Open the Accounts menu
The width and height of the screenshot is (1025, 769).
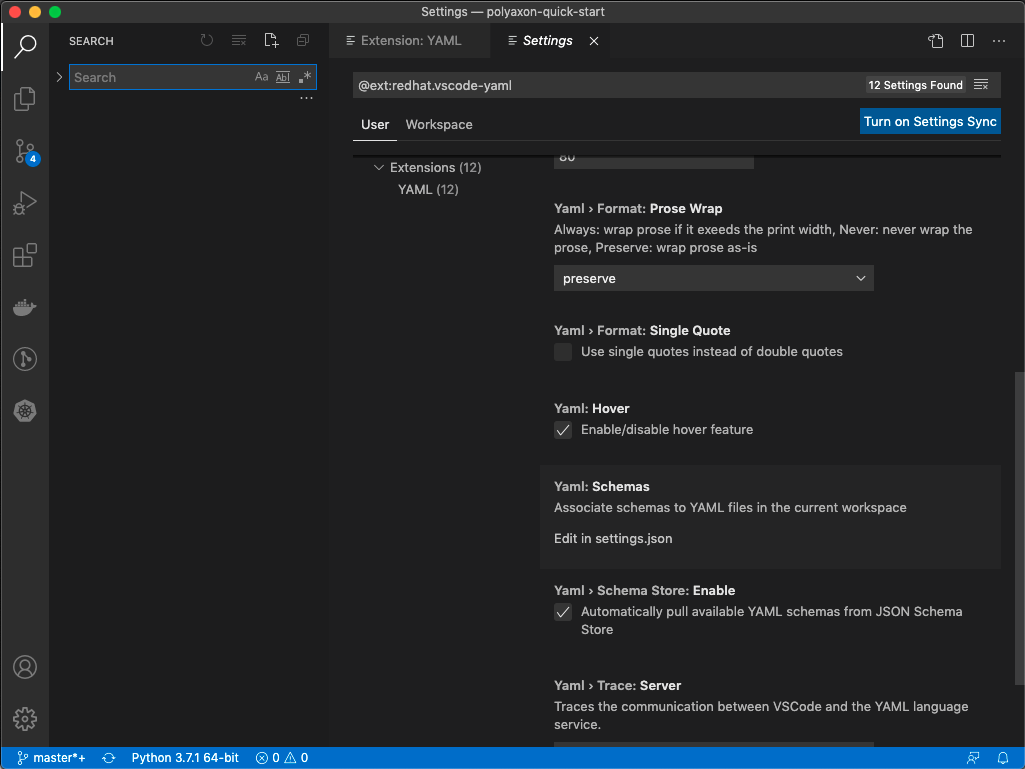25,667
